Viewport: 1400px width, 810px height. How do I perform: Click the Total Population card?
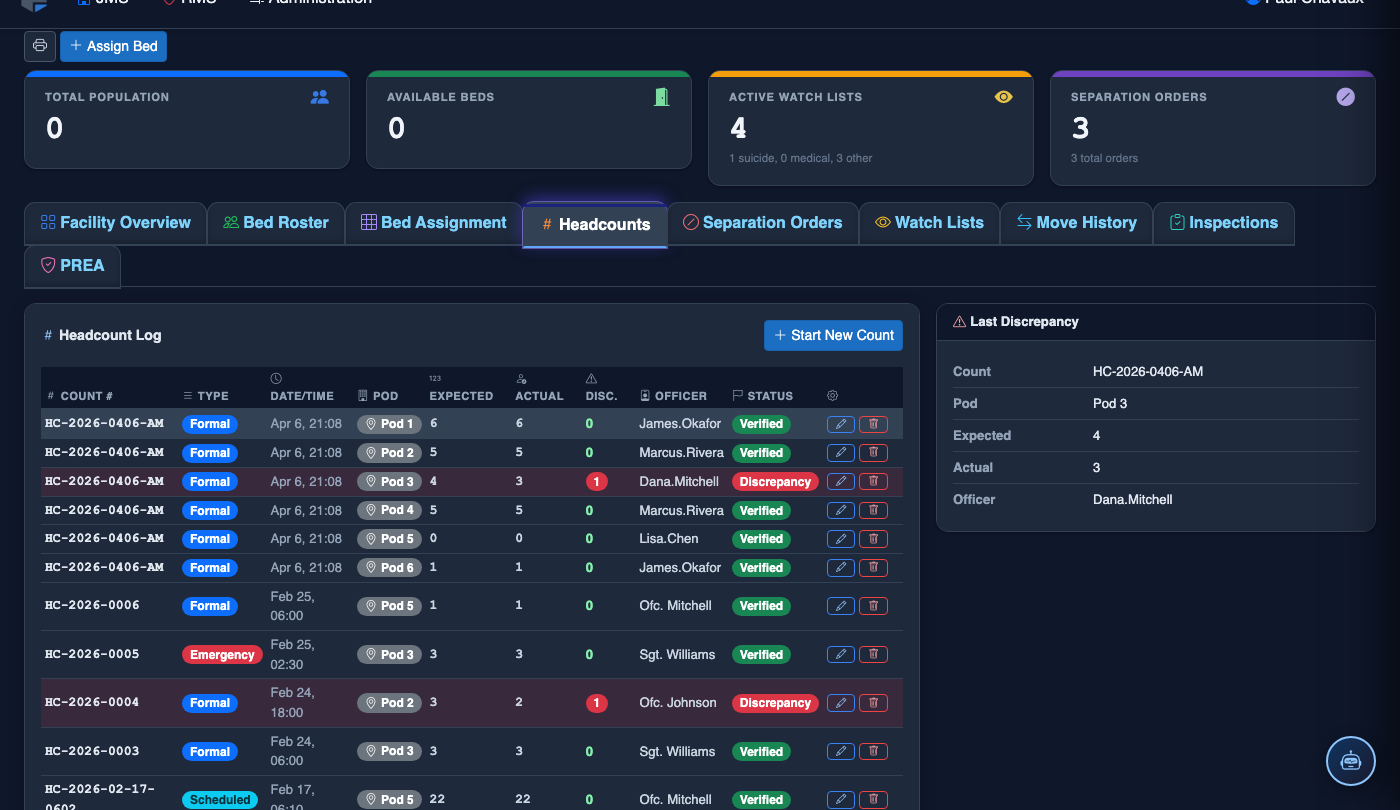187,120
